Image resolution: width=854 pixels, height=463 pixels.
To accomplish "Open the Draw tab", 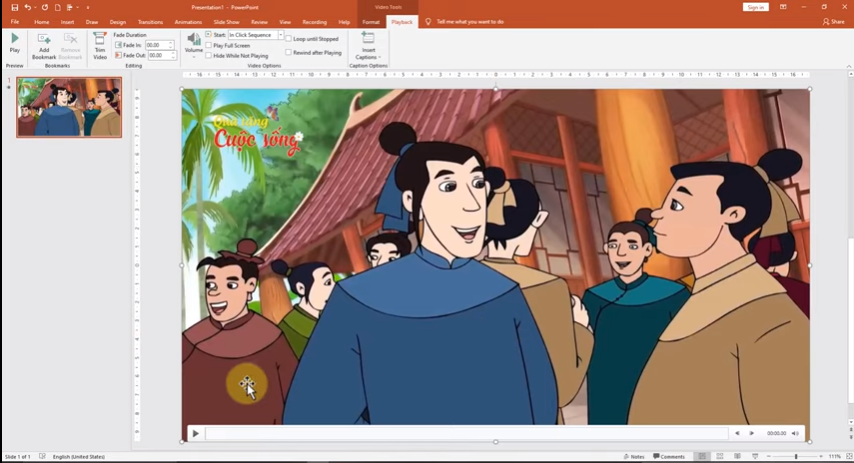I will (92, 22).
